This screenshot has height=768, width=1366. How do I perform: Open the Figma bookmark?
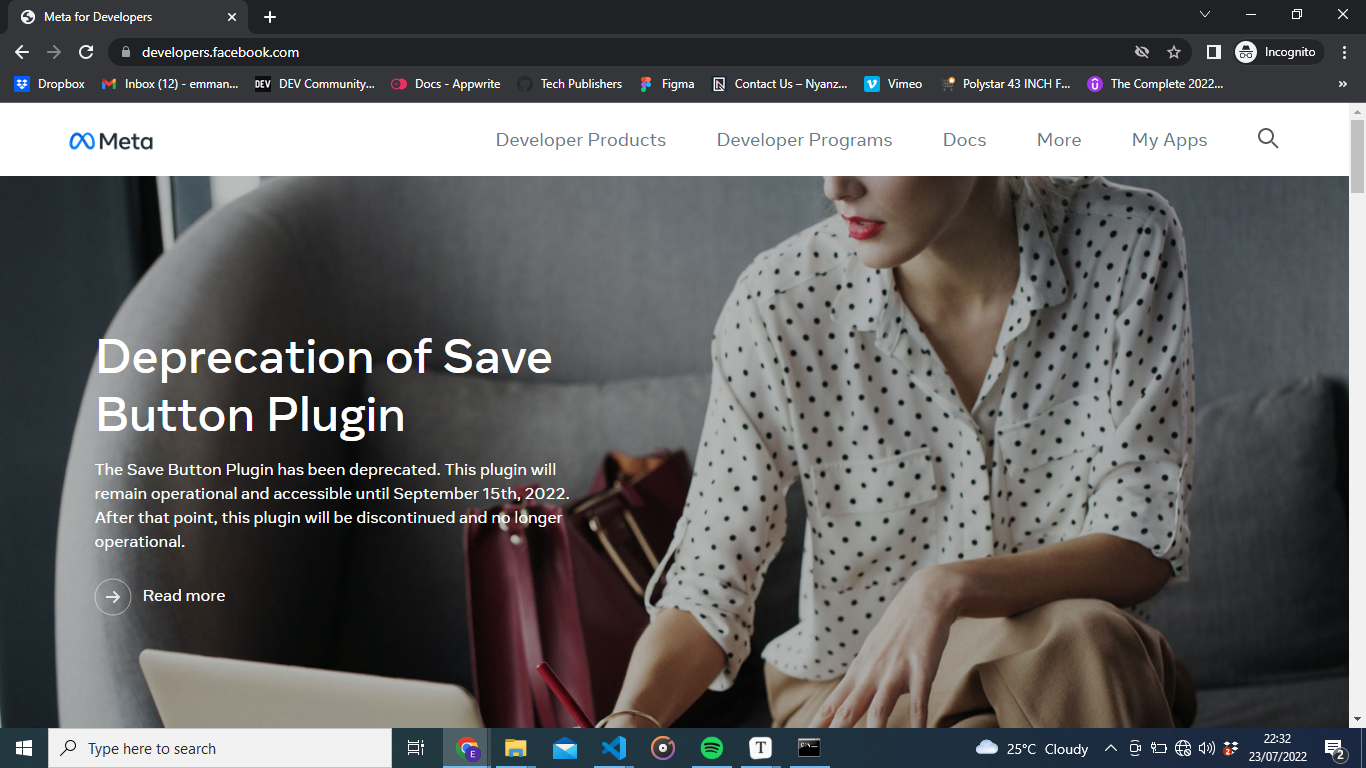click(x=667, y=84)
